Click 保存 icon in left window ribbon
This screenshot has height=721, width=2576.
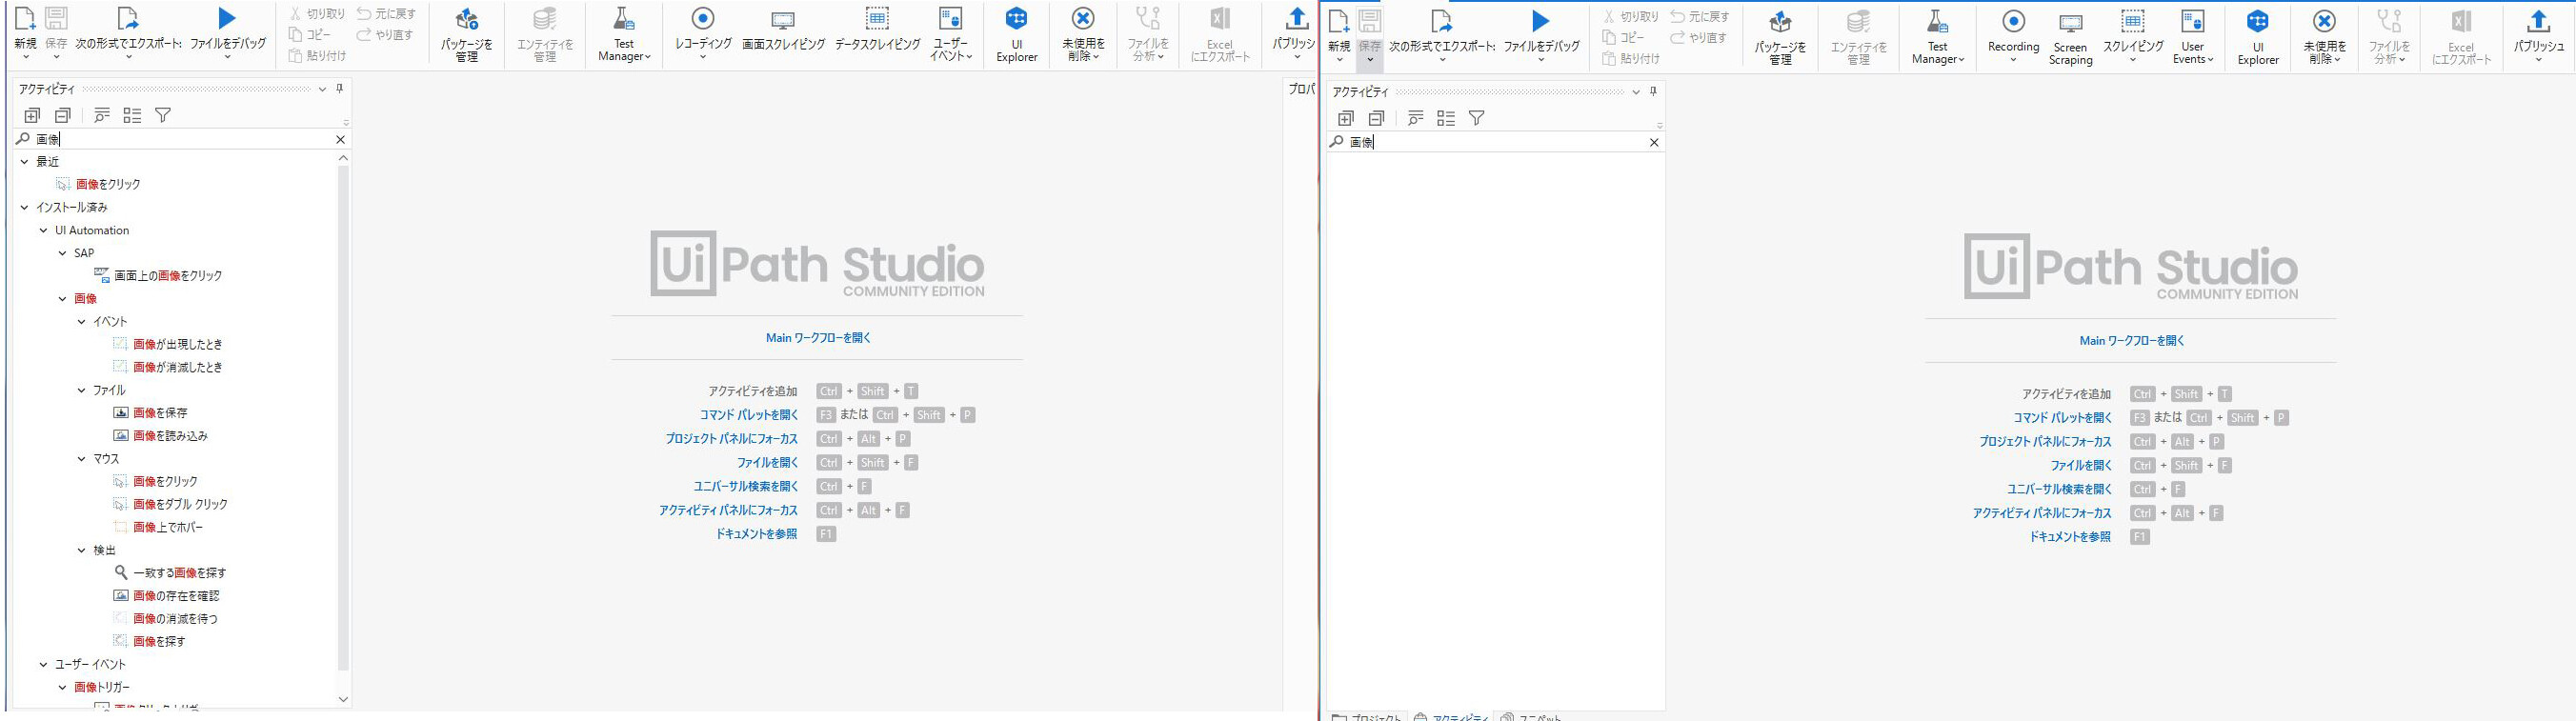tap(56, 18)
